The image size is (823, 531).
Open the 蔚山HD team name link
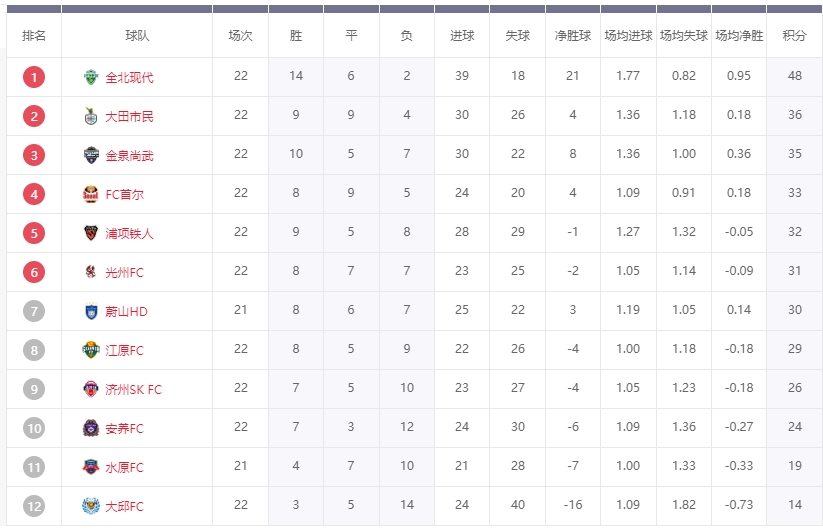tap(126, 311)
